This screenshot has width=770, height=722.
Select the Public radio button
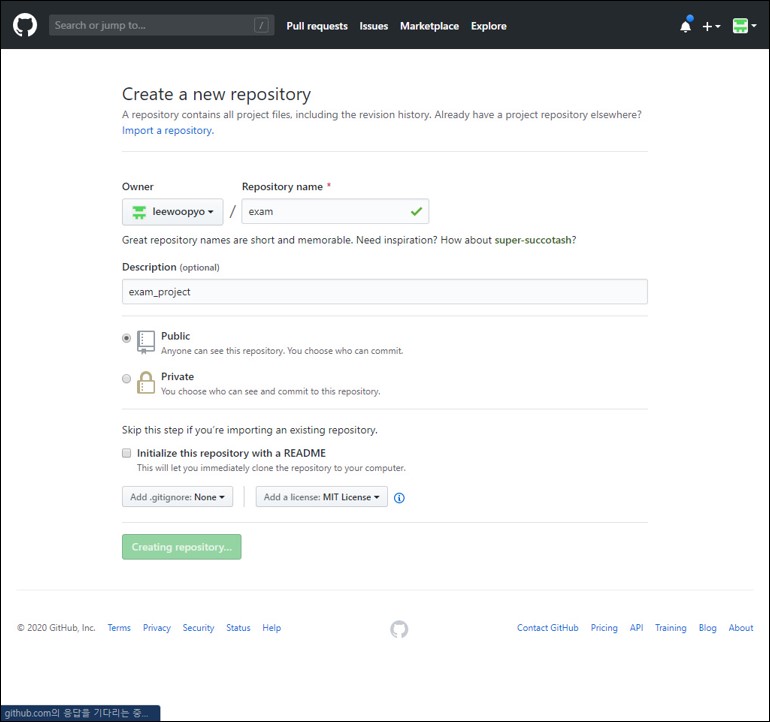(x=127, y=338)
